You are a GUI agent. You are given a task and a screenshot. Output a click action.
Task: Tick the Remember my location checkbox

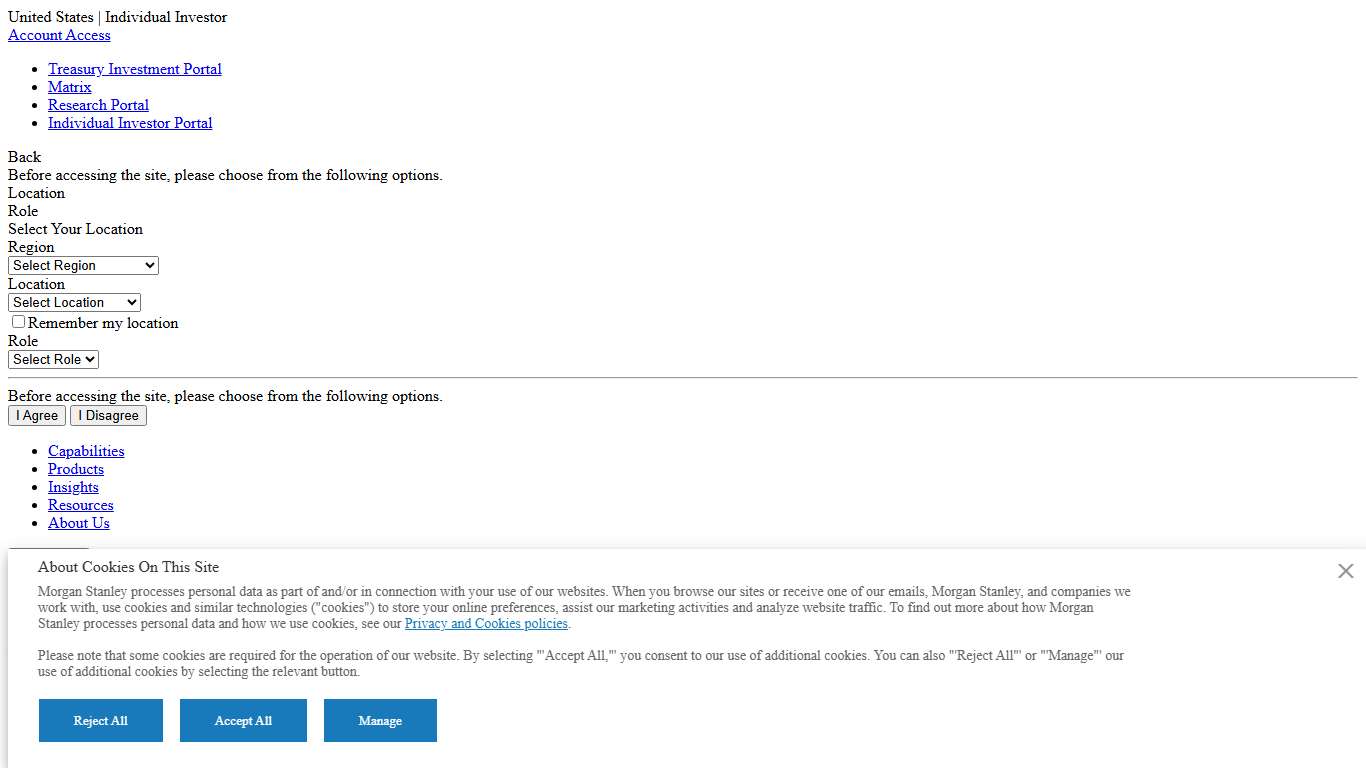point(18,322)
